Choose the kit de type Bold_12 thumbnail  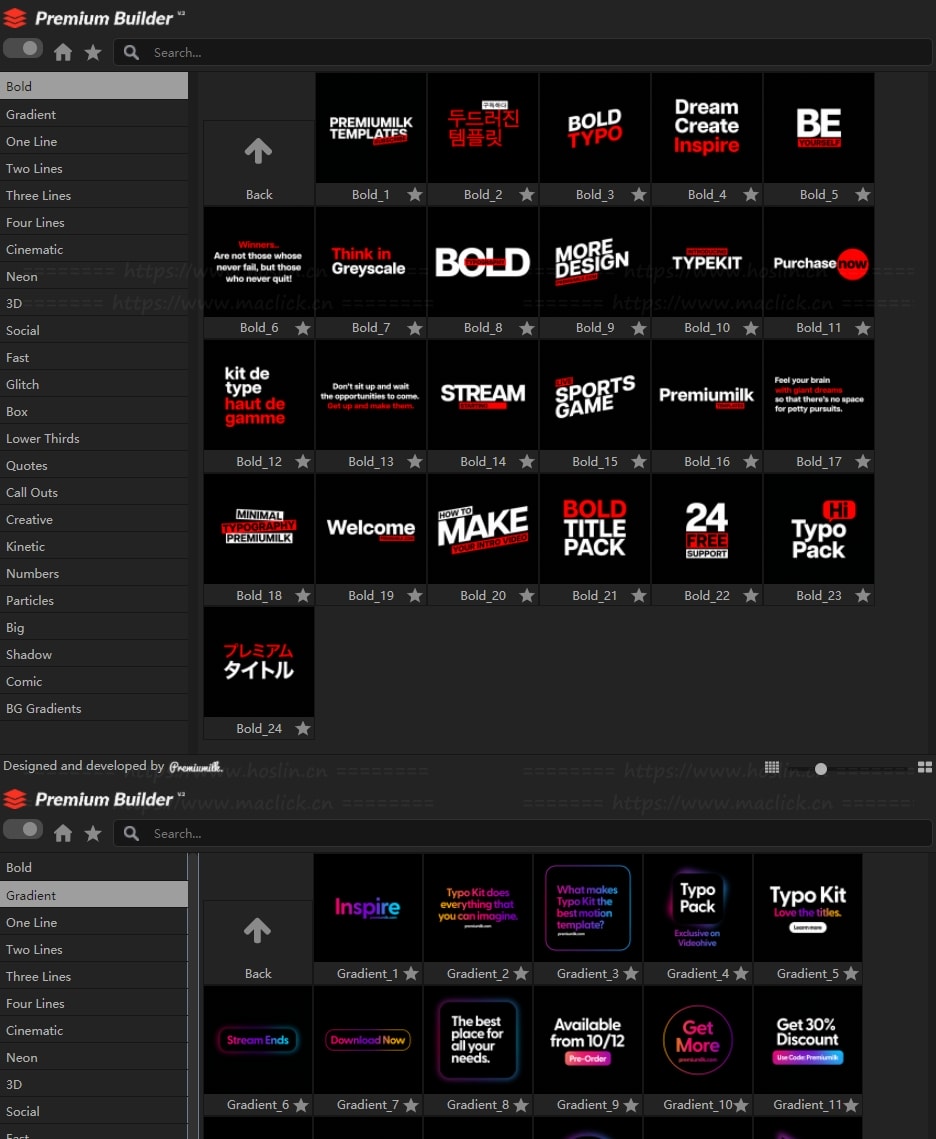coord(259,395)
